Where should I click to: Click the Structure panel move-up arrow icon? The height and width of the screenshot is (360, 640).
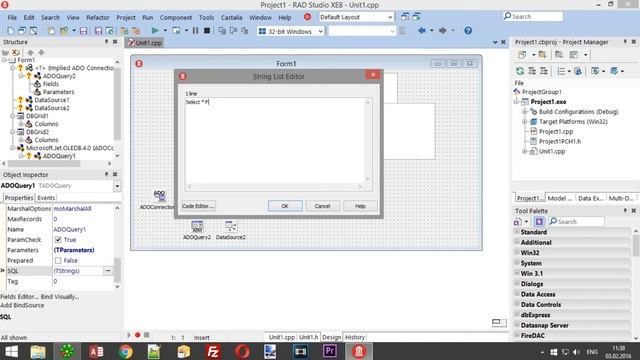(x=30, y=53)
